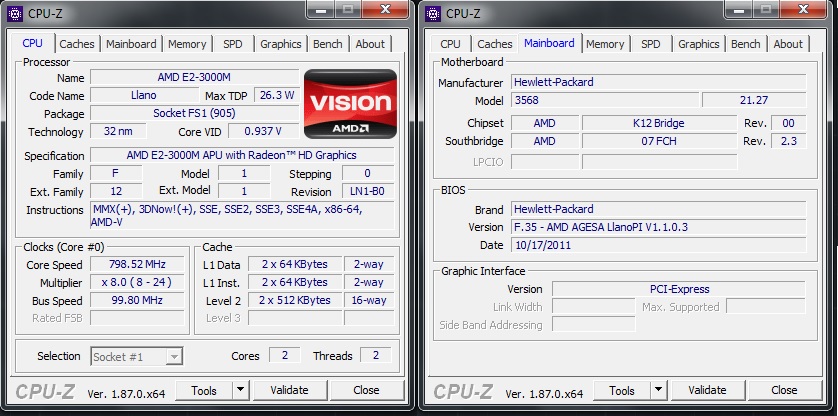Screen dimensions: 838x416
Task: Click the Cores count value
Action: coord(284,355)
